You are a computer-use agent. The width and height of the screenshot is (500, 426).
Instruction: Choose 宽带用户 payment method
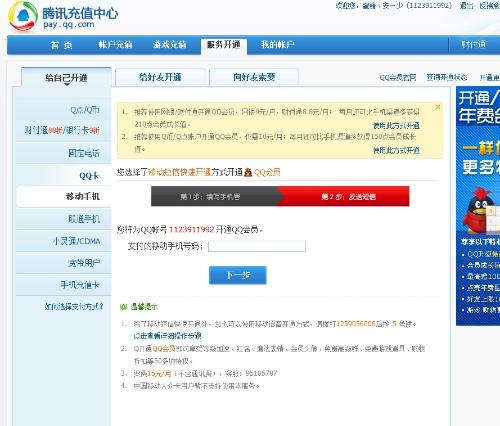click(x=84, y=263)
